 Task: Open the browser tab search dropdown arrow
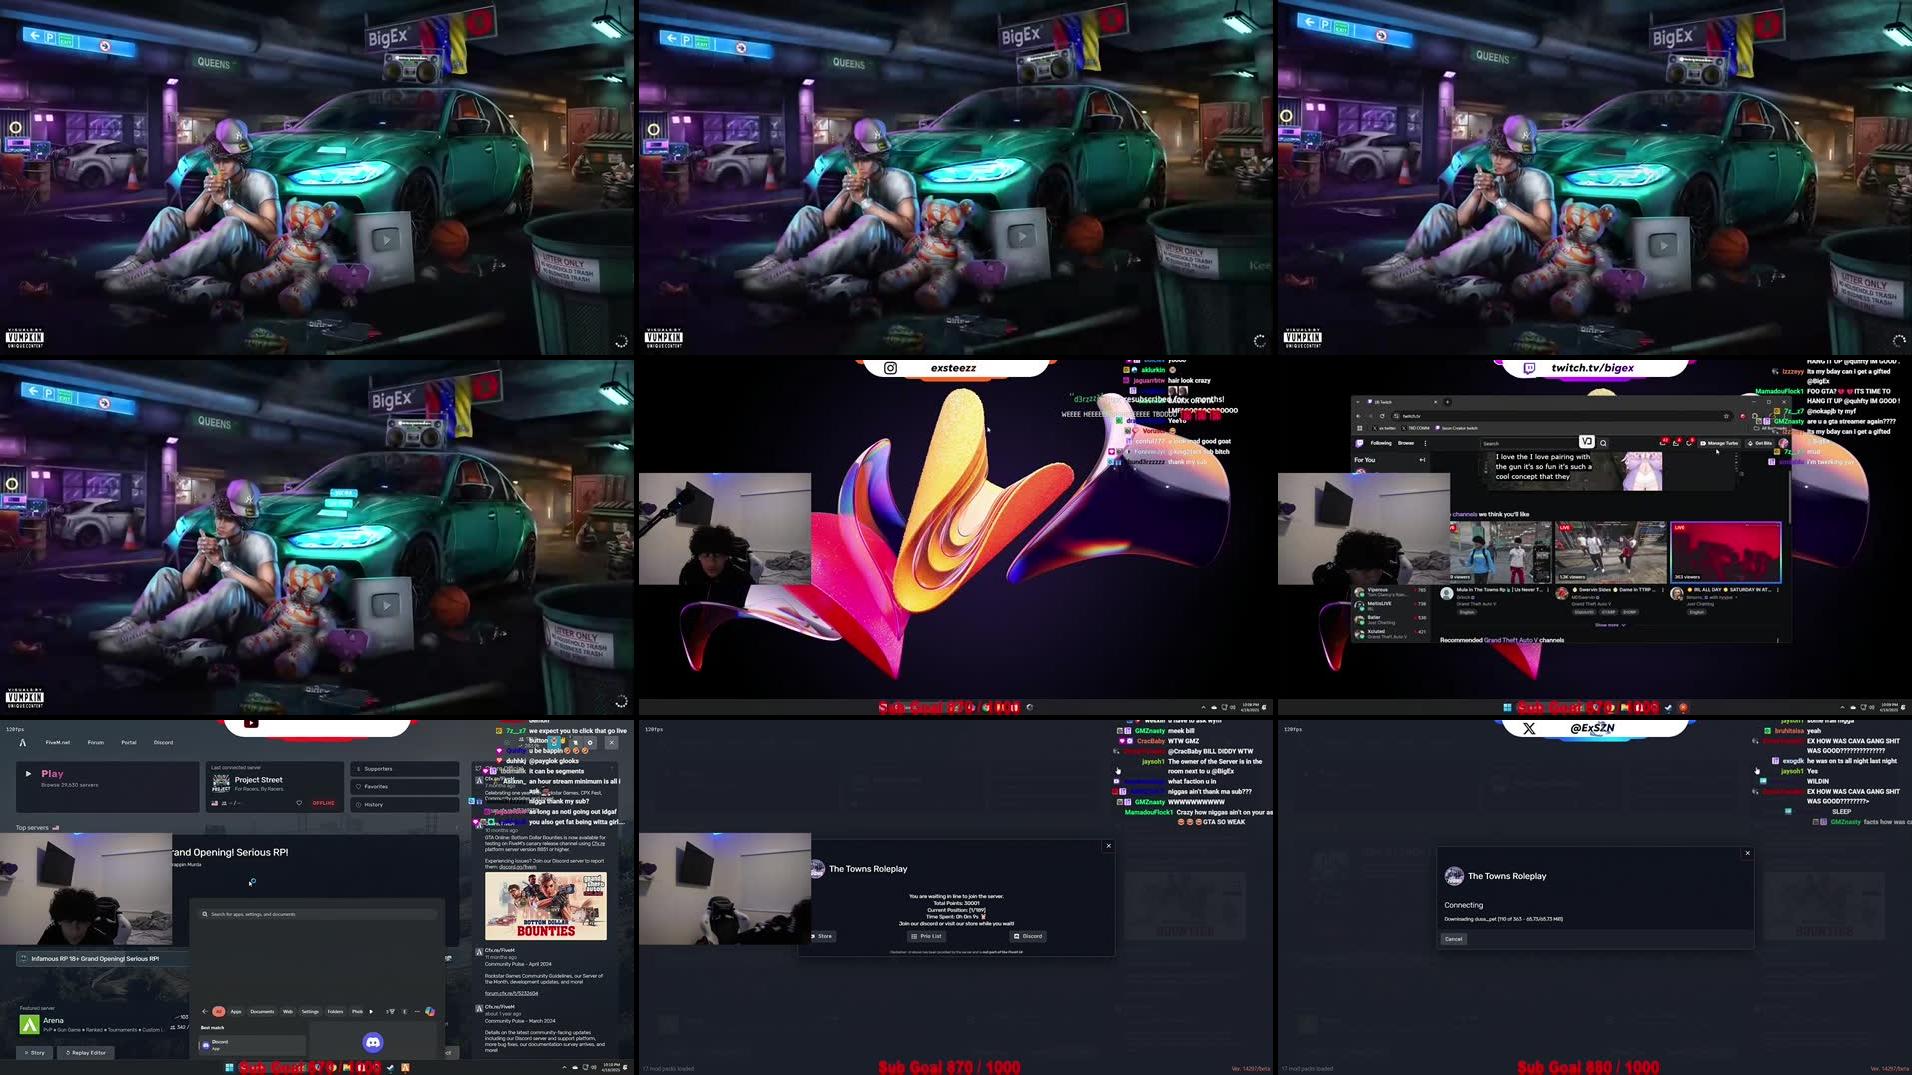click(1359, 402)
